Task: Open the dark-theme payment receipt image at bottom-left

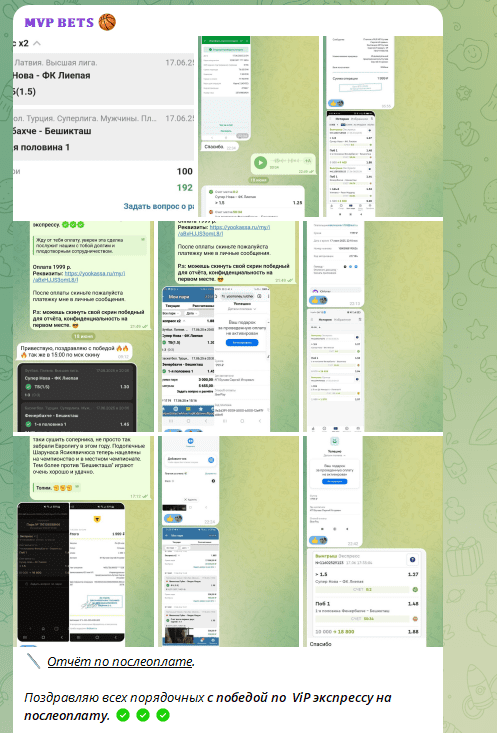Action: (x=43, y=572)
